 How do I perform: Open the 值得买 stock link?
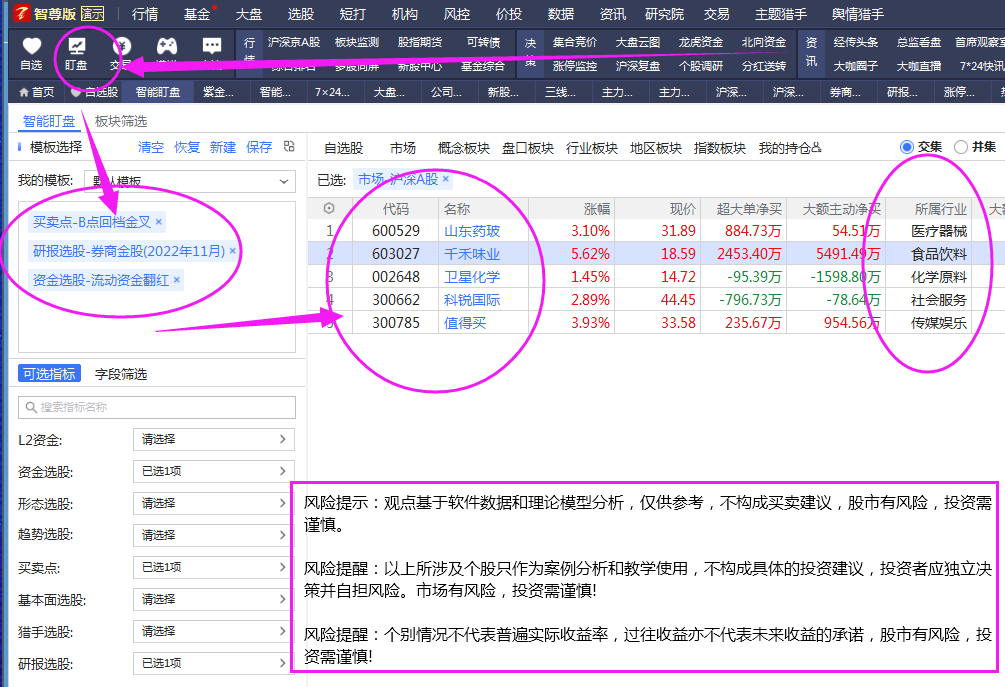(465, 323)
